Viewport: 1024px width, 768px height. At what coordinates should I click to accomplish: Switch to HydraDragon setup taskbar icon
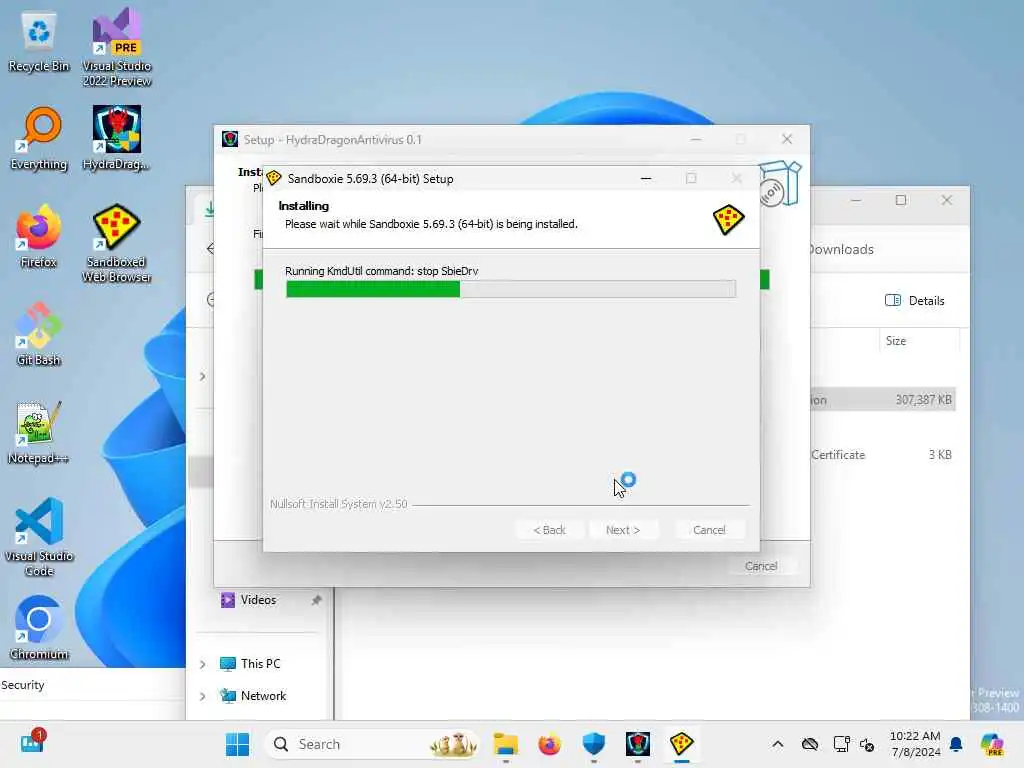pos(637,744)
